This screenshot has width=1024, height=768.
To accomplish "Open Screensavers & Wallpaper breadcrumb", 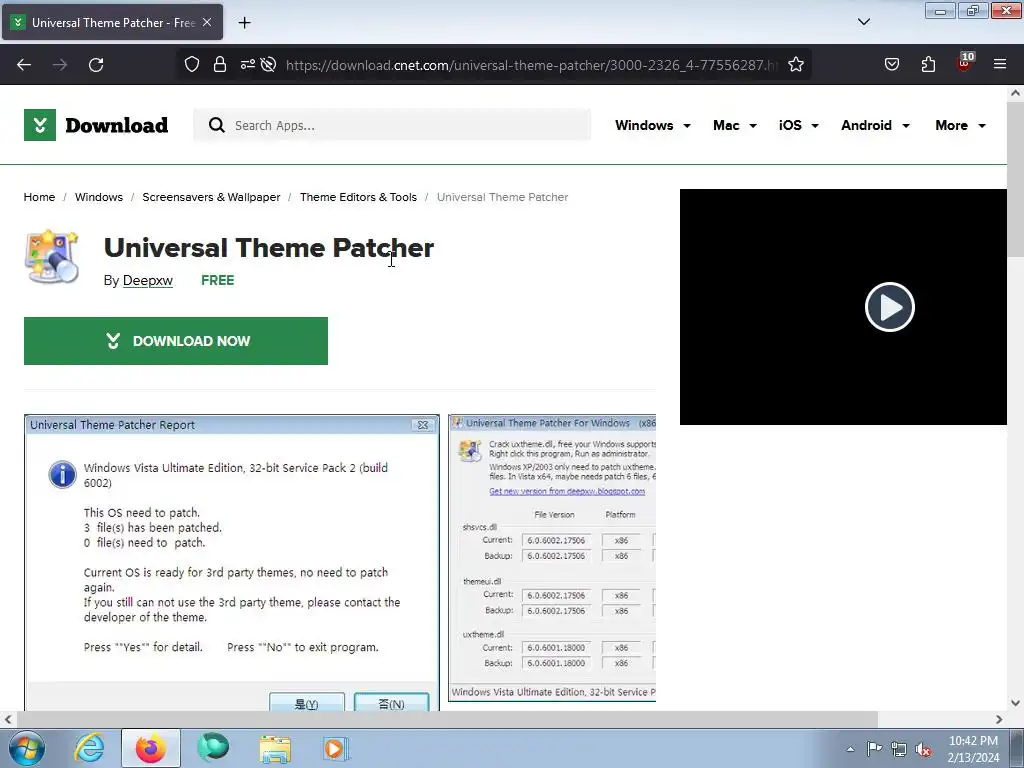I will (x=211, y=197).
